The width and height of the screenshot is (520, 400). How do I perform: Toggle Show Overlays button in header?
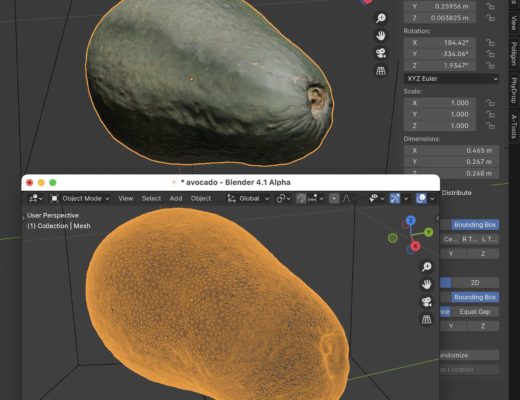coord(421,199)
